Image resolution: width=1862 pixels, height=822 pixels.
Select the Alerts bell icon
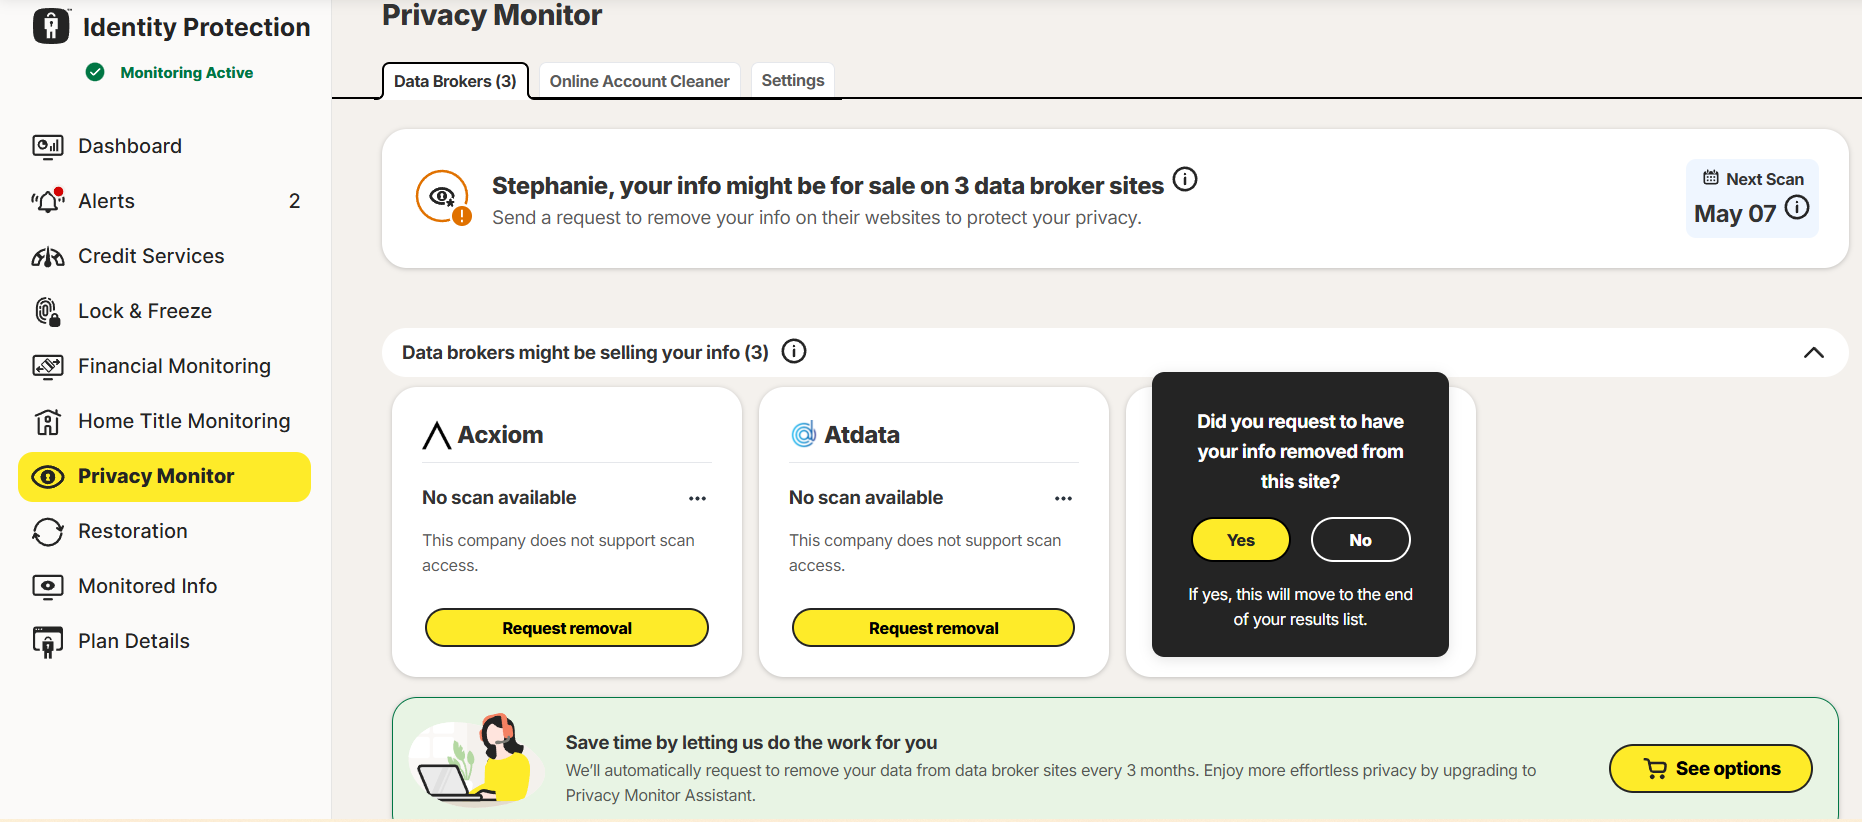pos(48,200)
